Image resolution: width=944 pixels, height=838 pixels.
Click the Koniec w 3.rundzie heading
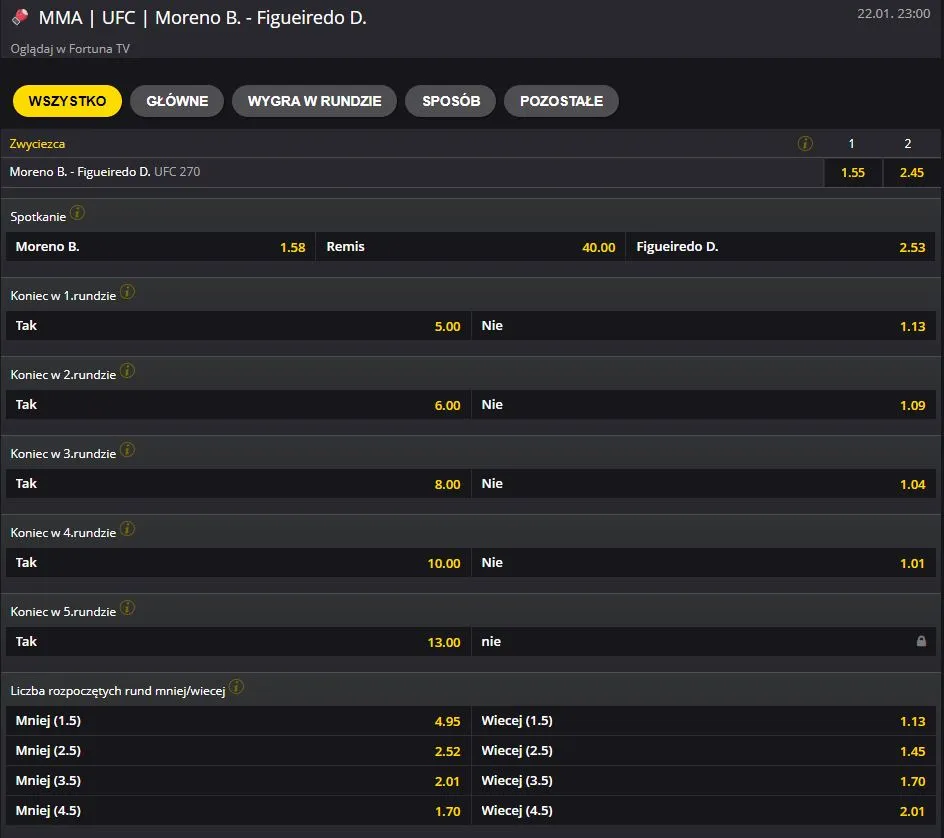(x=63, y=453)
